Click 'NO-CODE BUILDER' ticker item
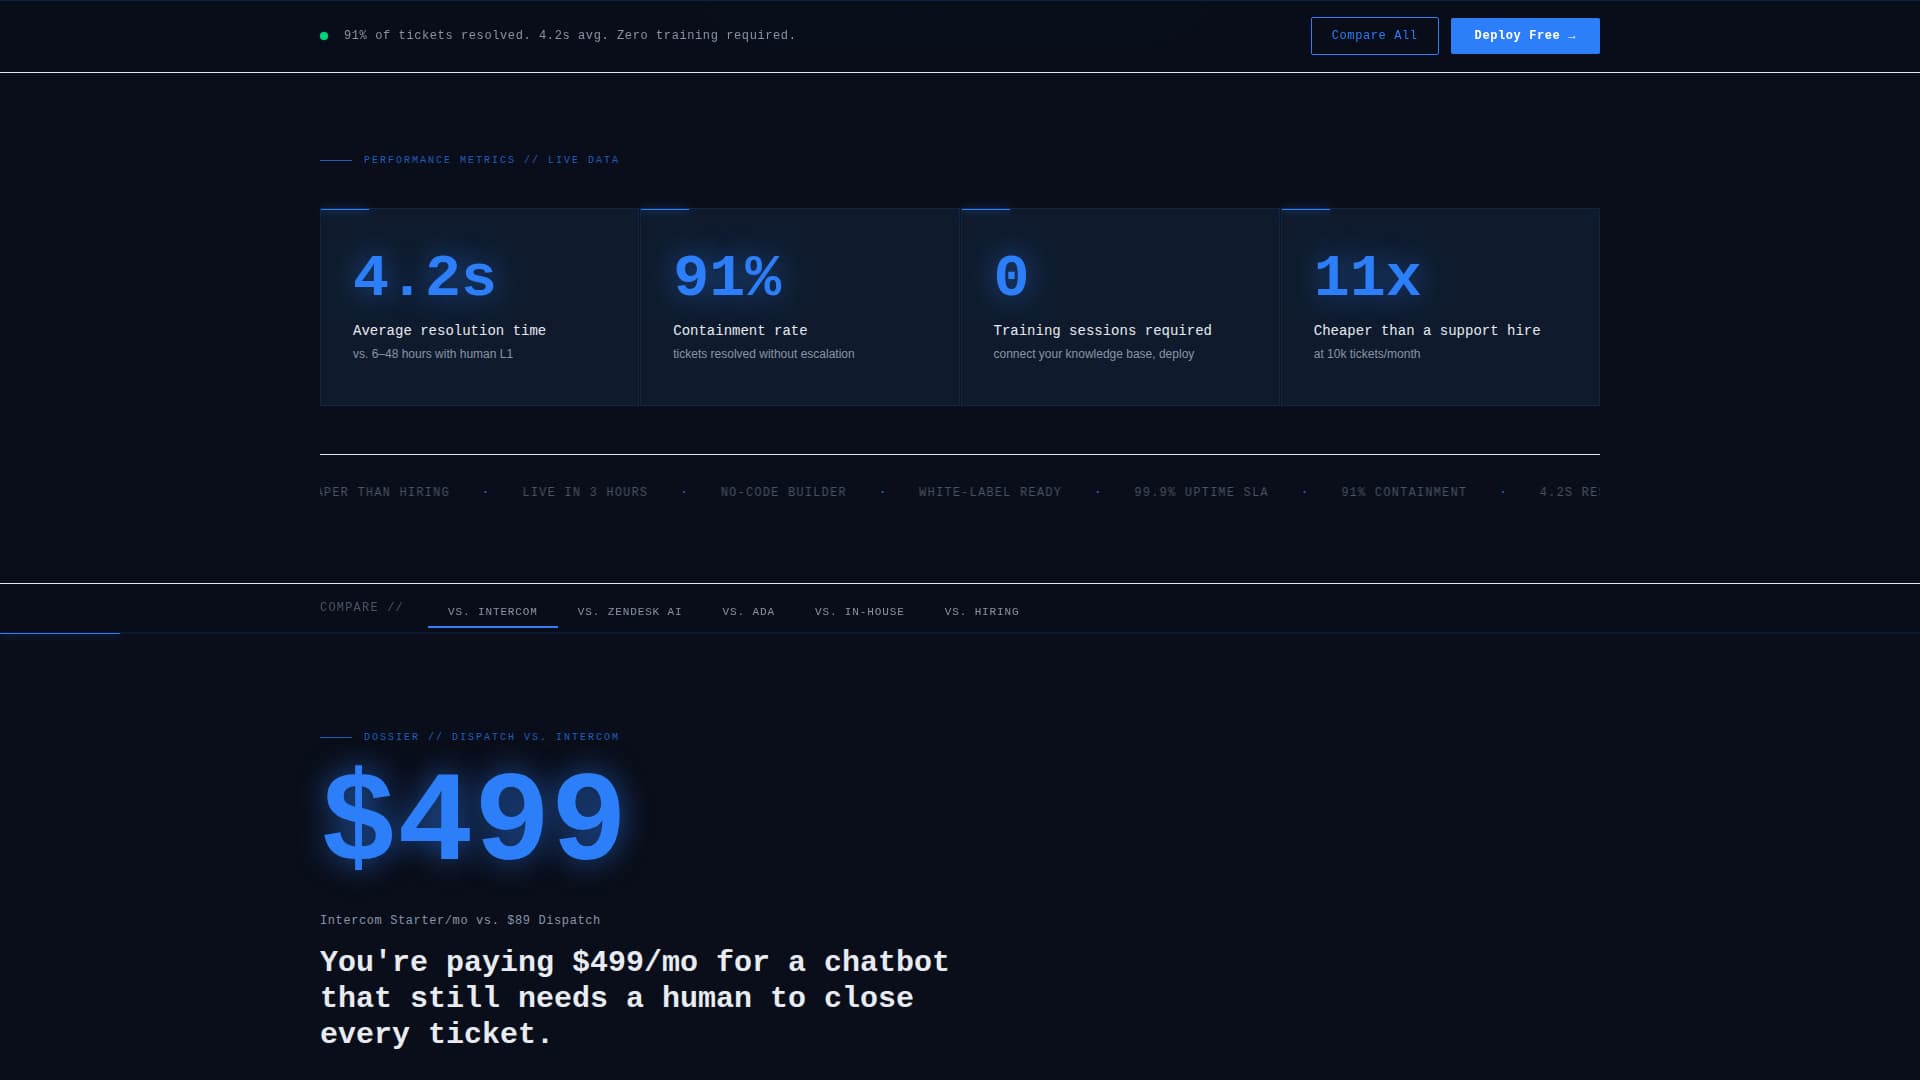Viewport: 1920px width, 1080px height. (x=783, y=492)
